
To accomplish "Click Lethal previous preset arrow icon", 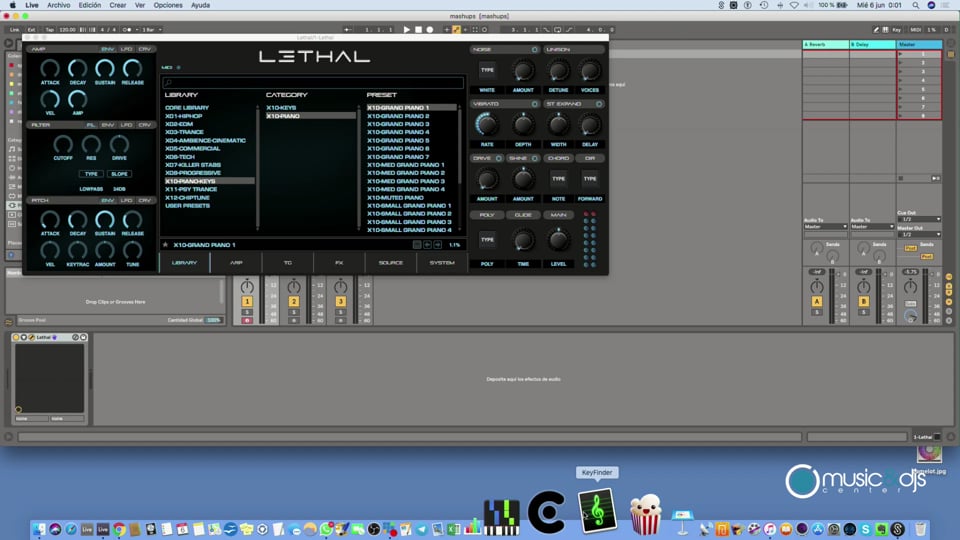I will coord(427,245).
